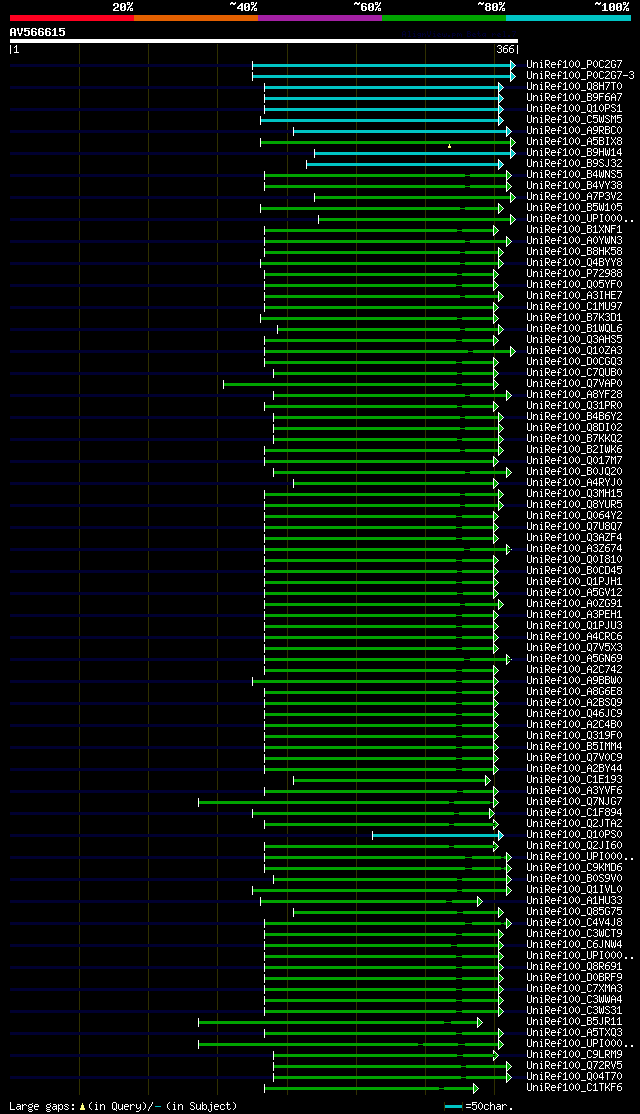The width and height of the screenshot is (640, 1114).
Task: Select the UniRef100_A3Z674 label
Action: pos(575,548)
